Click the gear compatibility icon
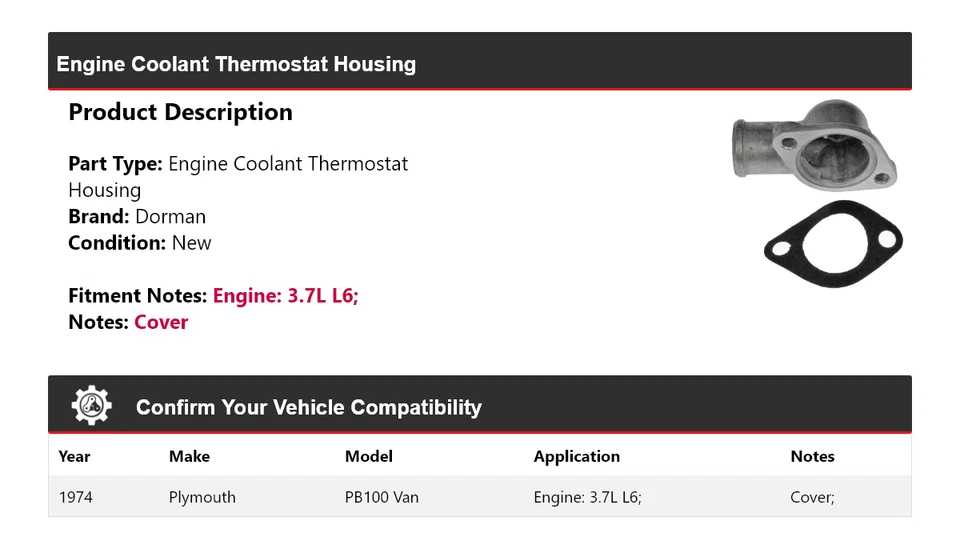 click(91, 406)
